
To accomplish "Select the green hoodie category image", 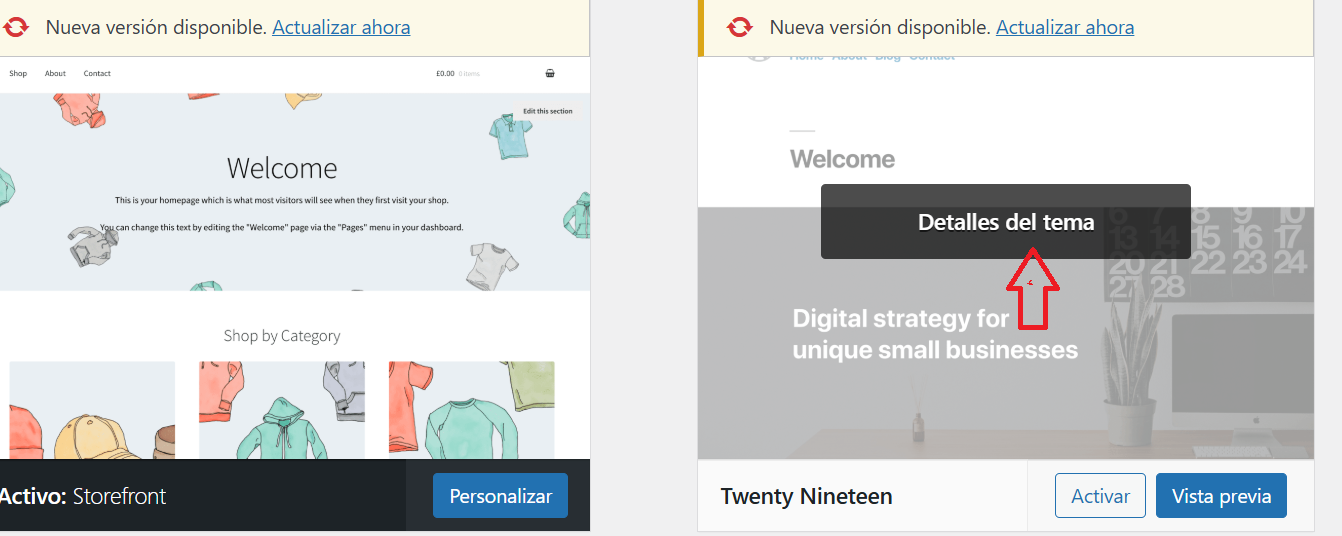I will [281, 410].
